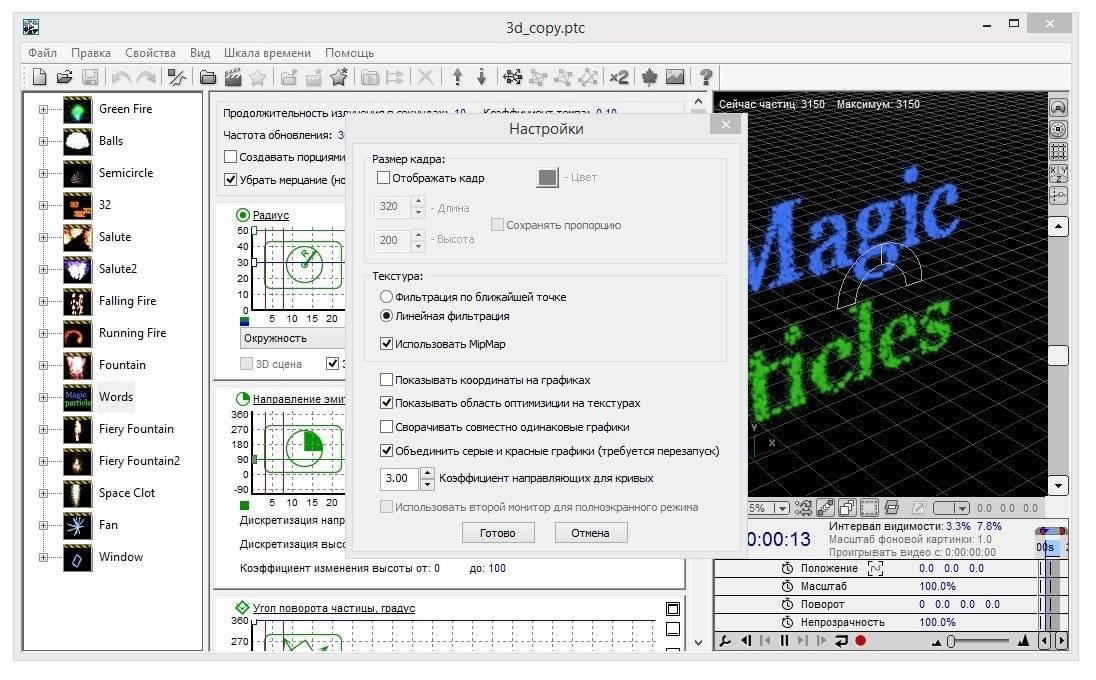Uncheck Использовать MipMap checkbox
The image size is (1096, 680).
pyautogui.click(x=386, y=344)
